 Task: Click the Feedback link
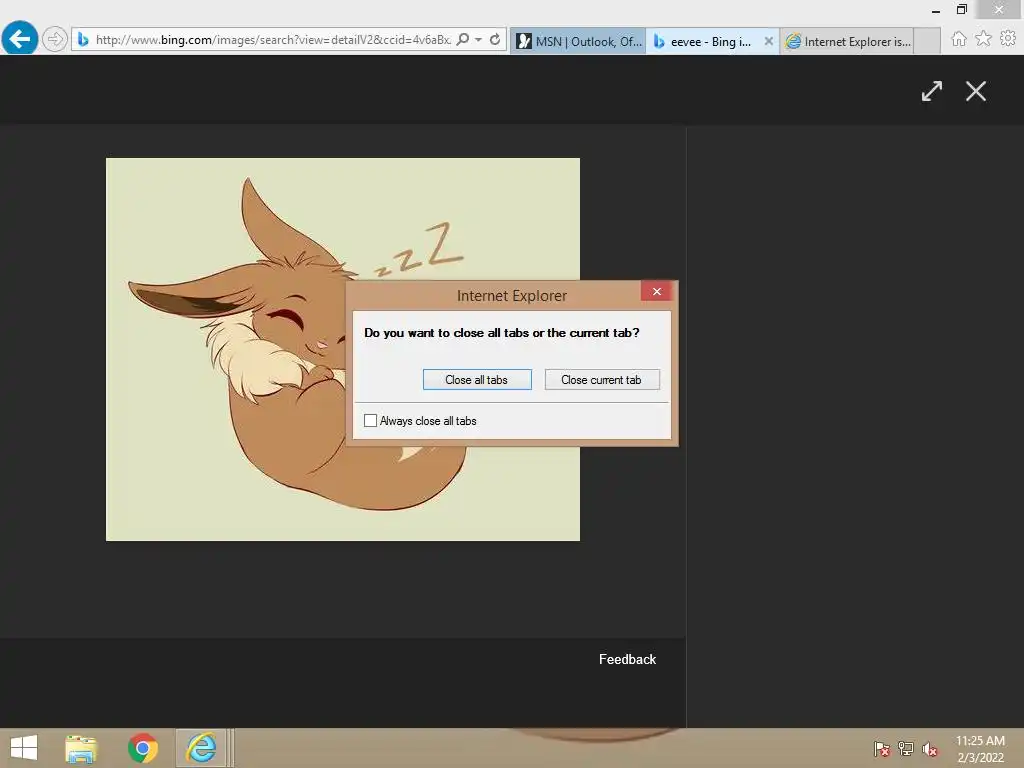pos(627,659)
